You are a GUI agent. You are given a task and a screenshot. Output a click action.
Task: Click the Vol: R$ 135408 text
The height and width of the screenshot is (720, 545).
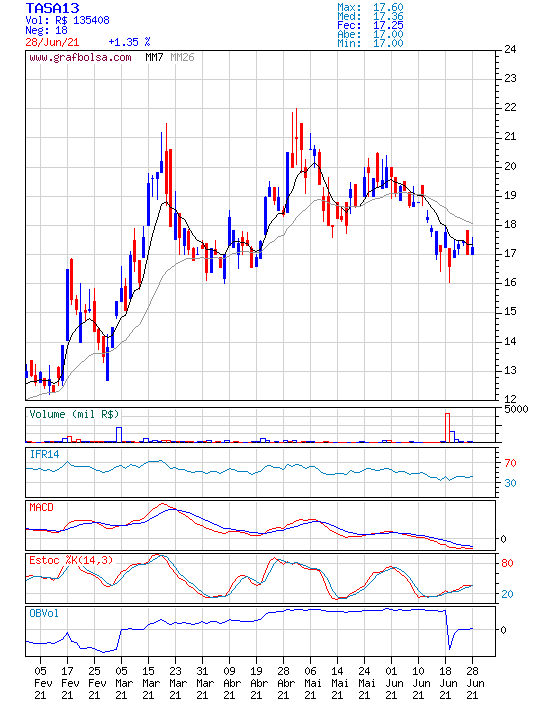coord(67,20)
